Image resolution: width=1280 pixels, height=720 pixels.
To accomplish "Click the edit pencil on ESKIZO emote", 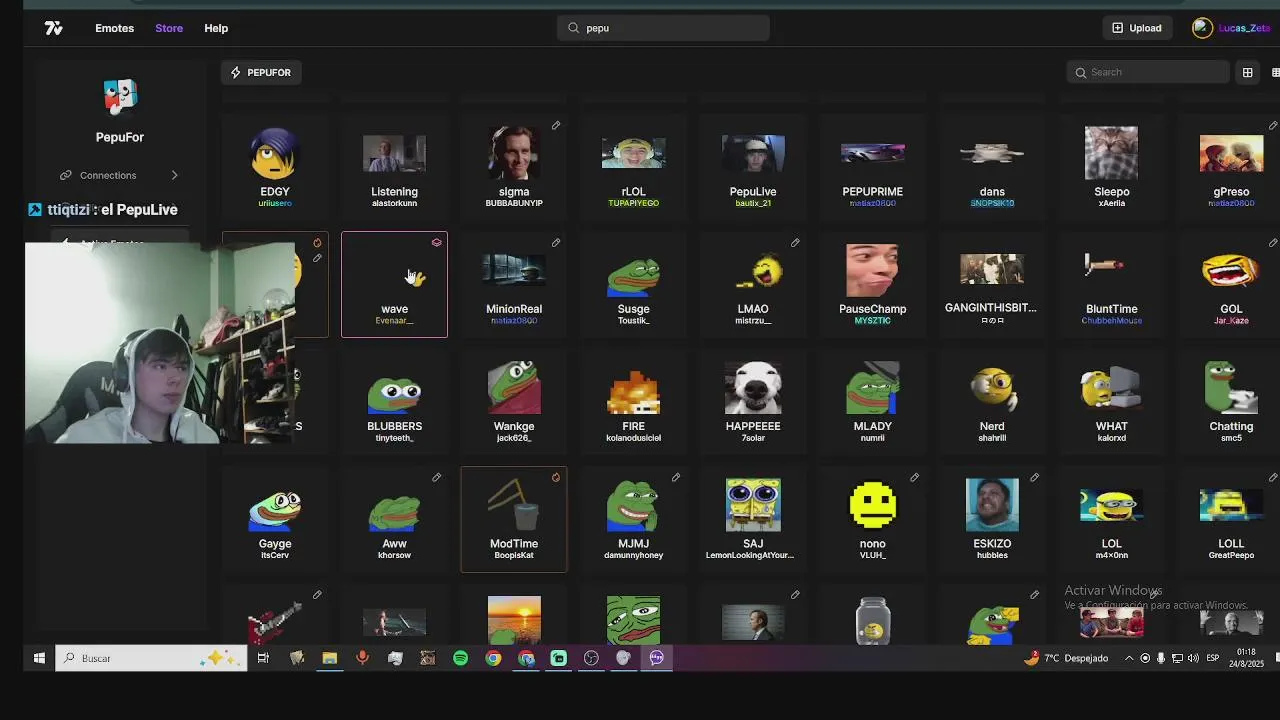I will click(x=1034, y=478).
